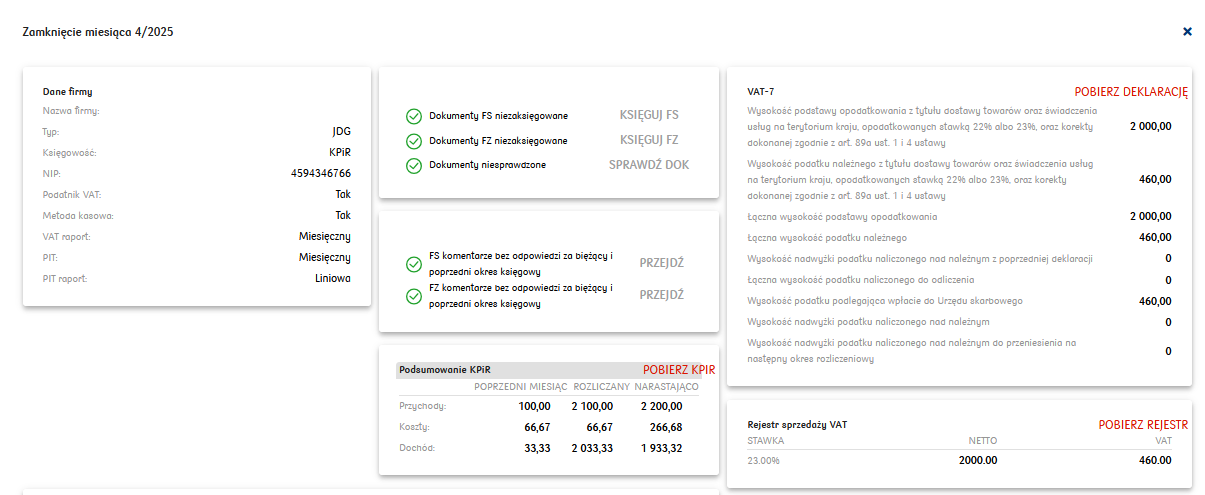Click the 23.00% rate row

coord(959,460)
